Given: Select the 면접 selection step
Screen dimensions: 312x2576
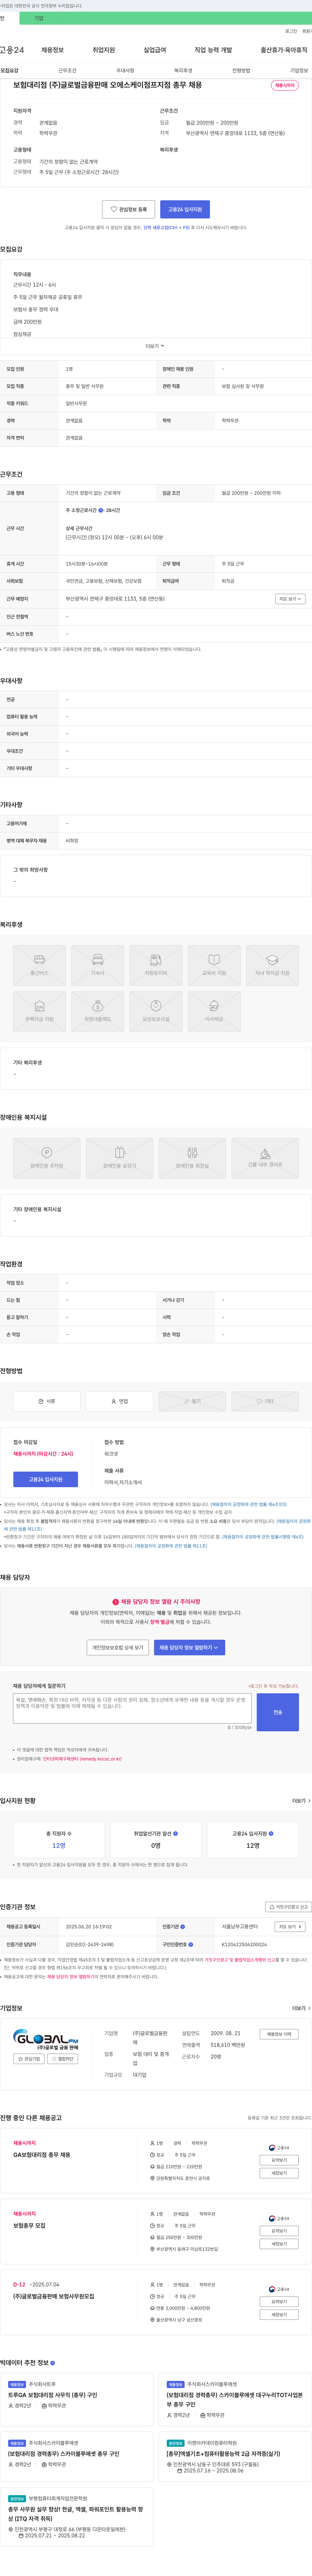Looking at the screenshot, I should pos(119,1401).
